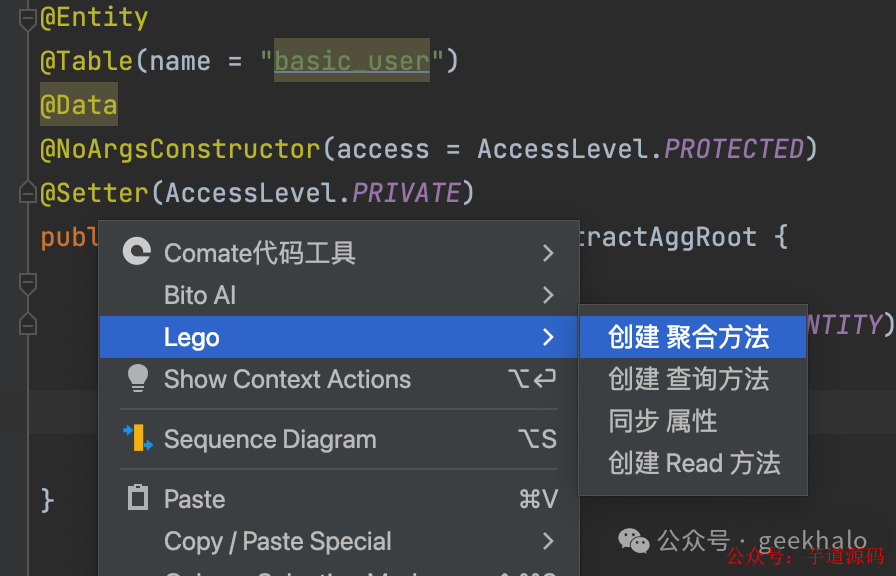This screenshot has height=576, width=896.
Task: Click the PROTECTED access level constant
Action: [x=734, y=149]
